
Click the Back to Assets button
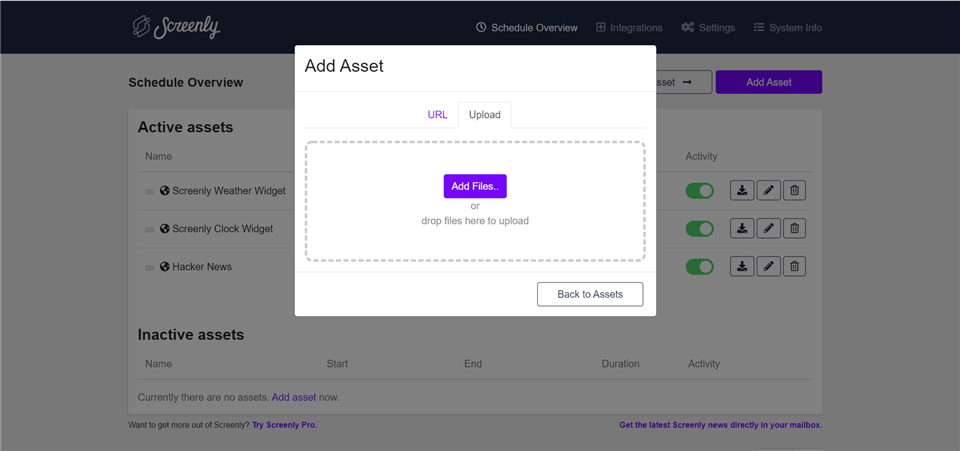pyautogui.click(x=590, y=294)
